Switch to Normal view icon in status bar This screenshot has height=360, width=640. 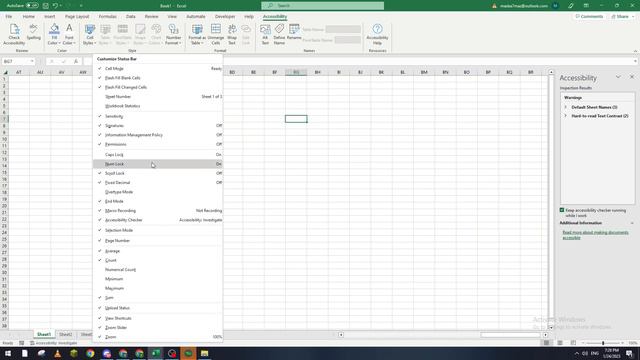[x=546, y=343]
